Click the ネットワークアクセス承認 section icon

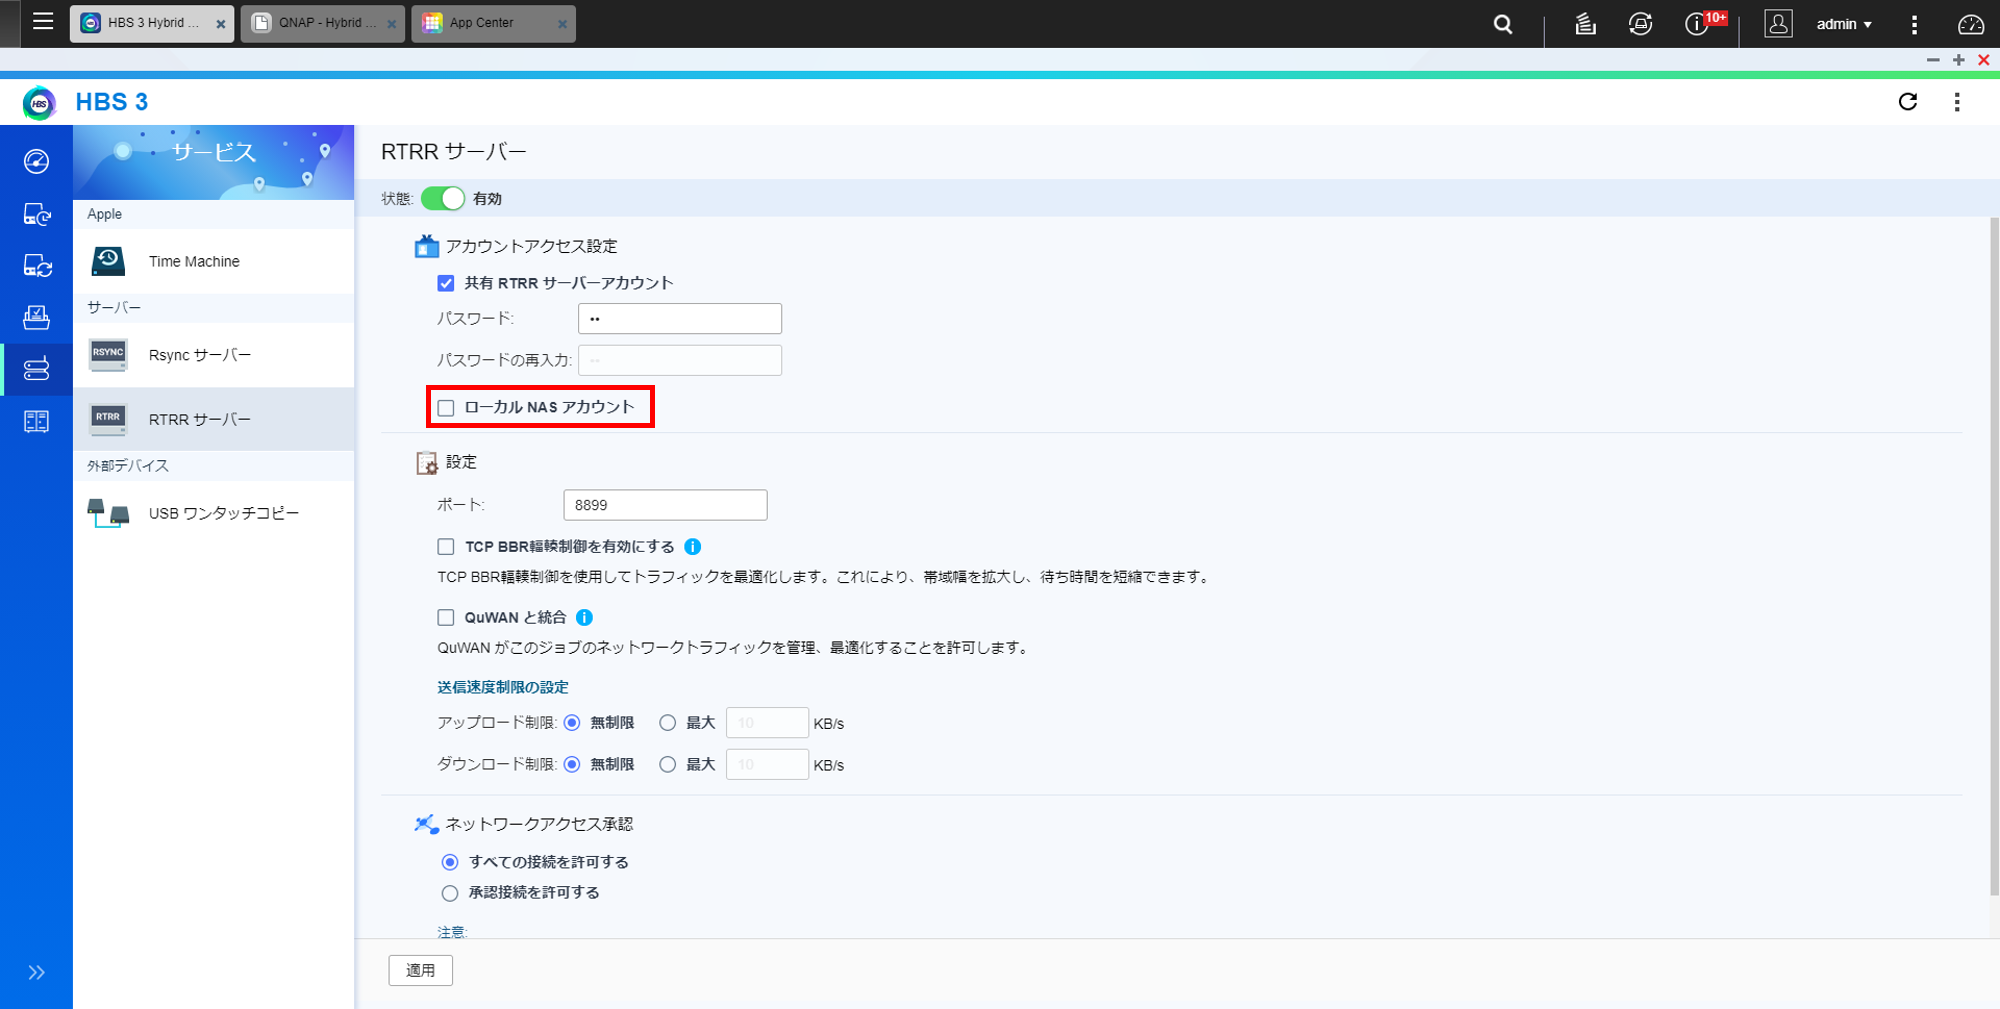426,824
